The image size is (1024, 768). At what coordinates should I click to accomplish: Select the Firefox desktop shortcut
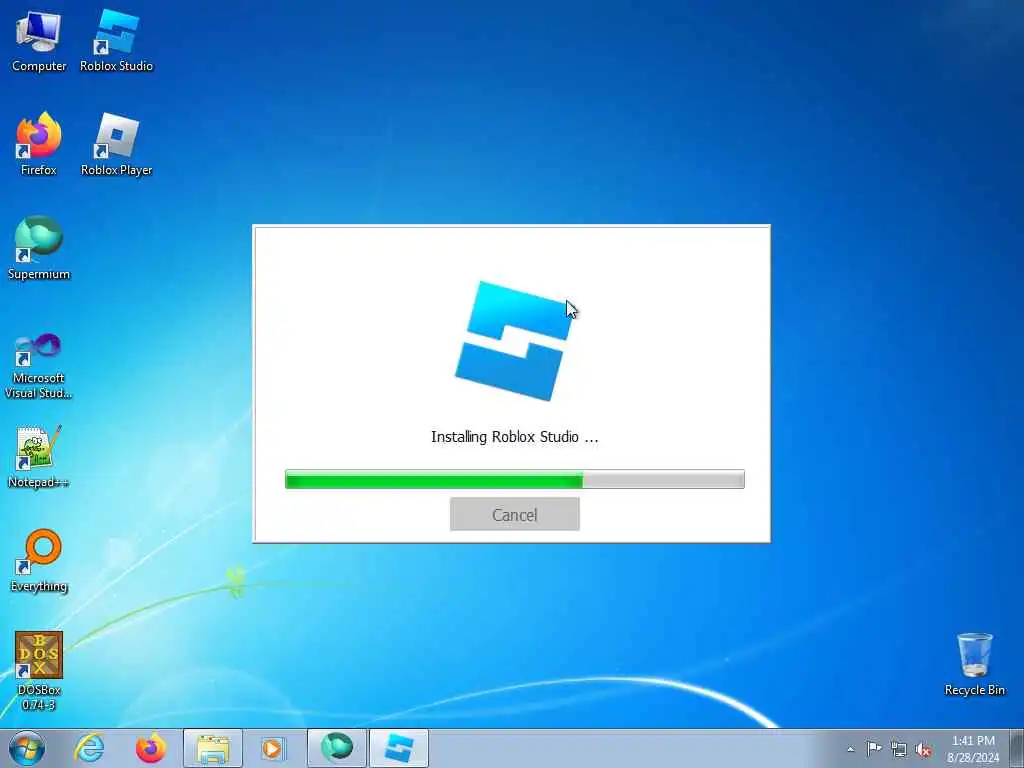click(x=39, y=145)
